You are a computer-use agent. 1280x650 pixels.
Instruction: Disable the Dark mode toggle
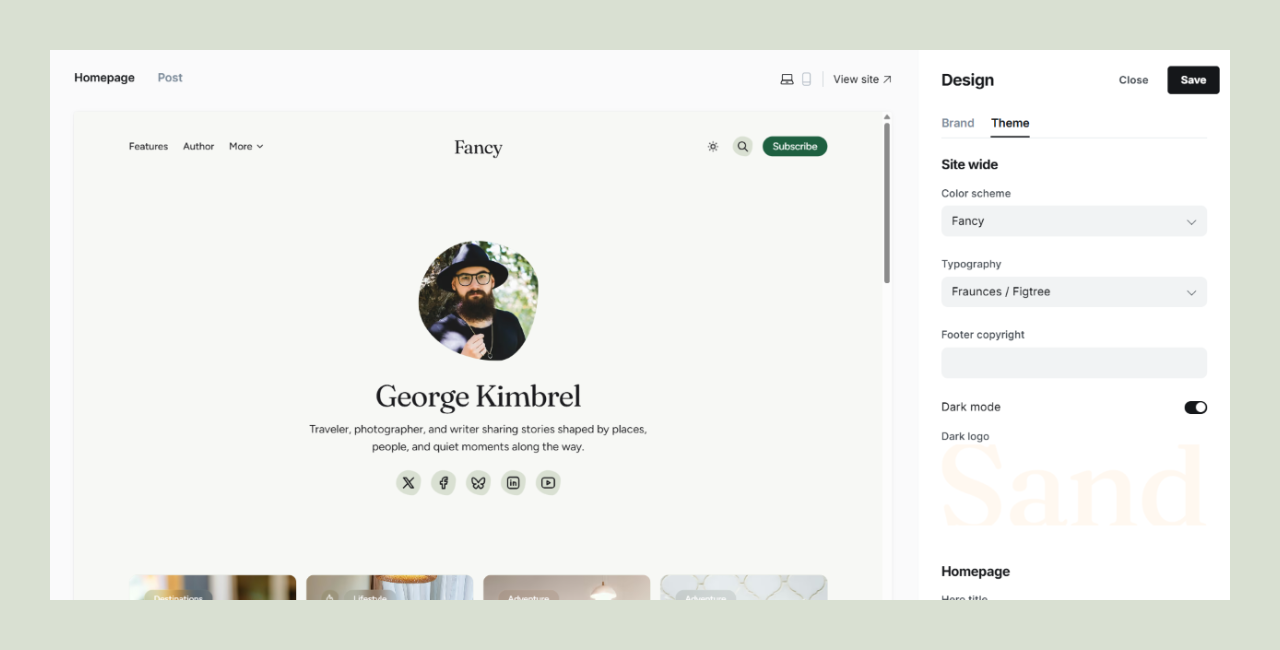(1195, 407)
